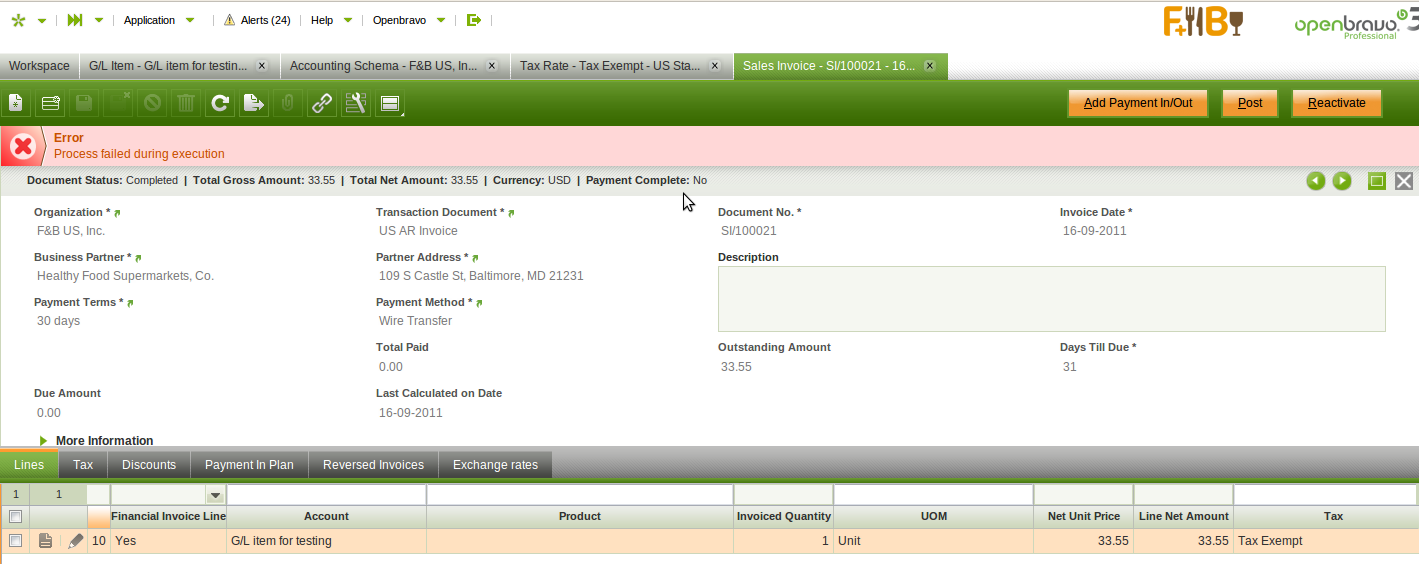Click the save and close toolbar icon

[x=118, y=103]
